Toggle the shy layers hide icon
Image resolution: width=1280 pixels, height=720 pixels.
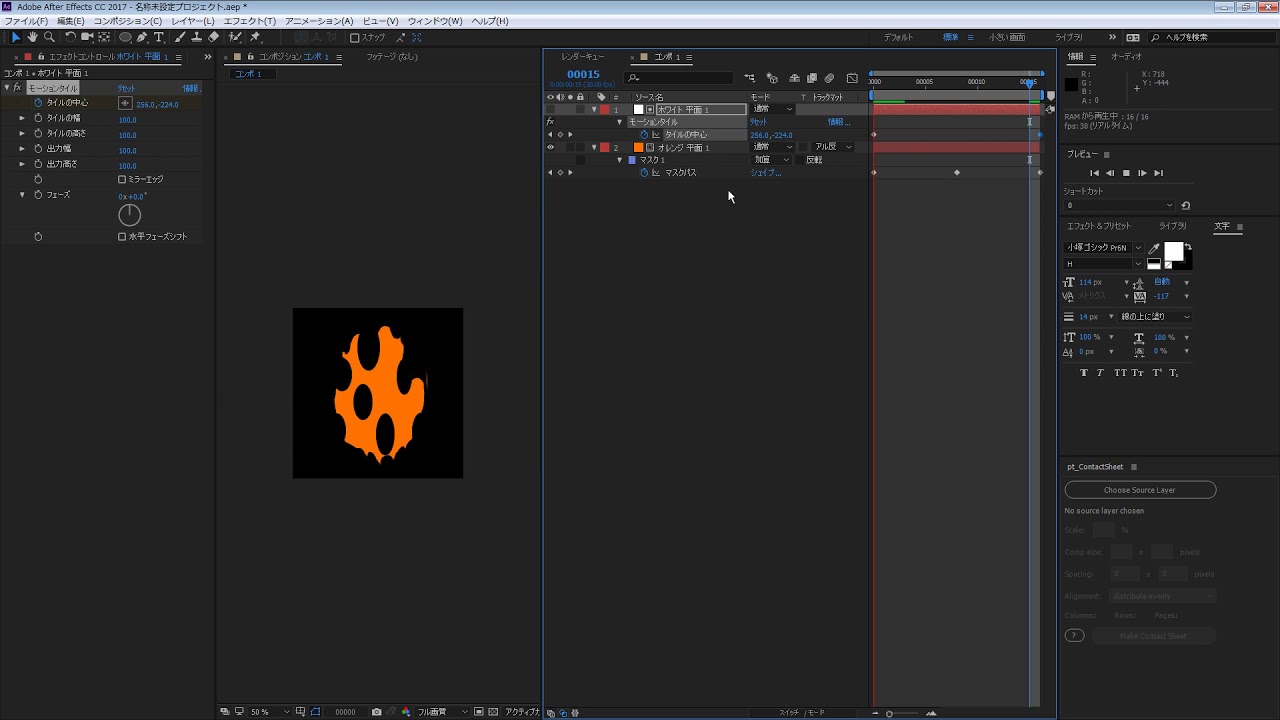[794, 78]
